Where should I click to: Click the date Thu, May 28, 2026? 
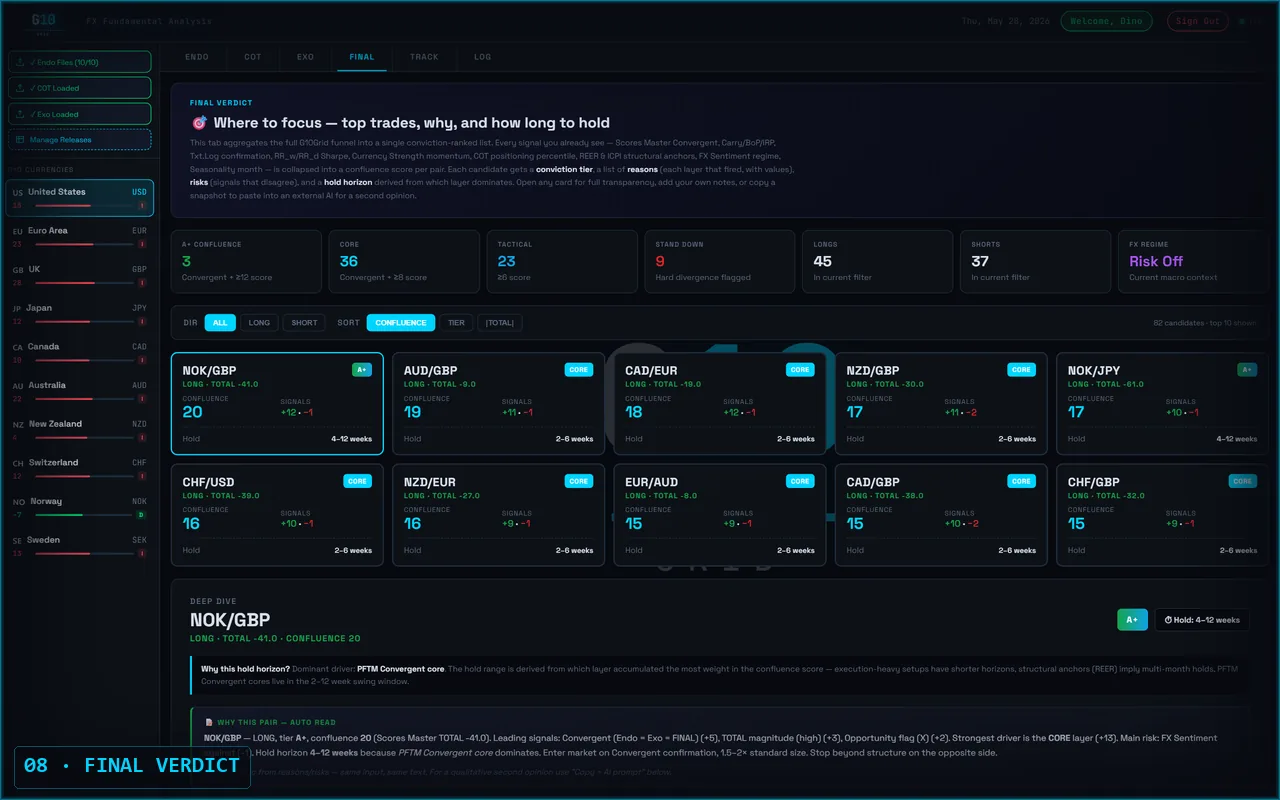point(1004,21)
